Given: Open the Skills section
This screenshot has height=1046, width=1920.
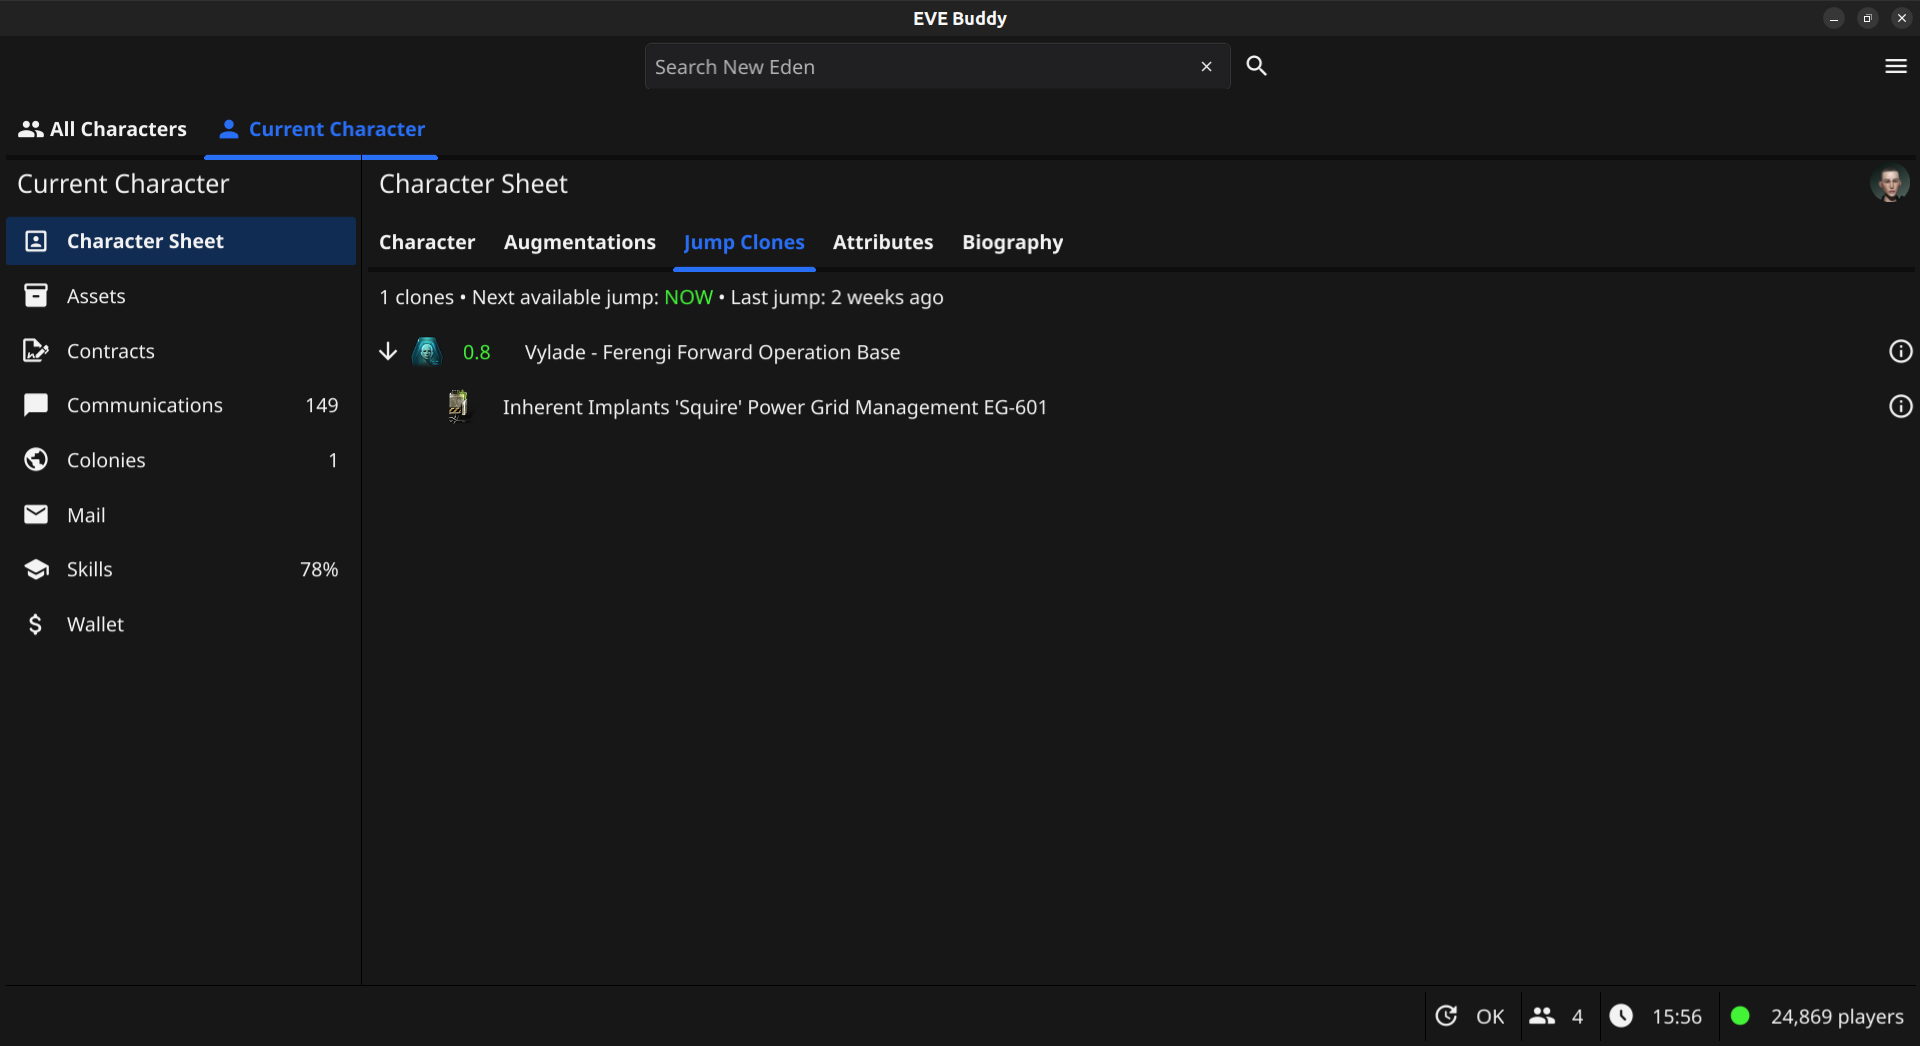Looking at the screenshot, I should point(181,569).
